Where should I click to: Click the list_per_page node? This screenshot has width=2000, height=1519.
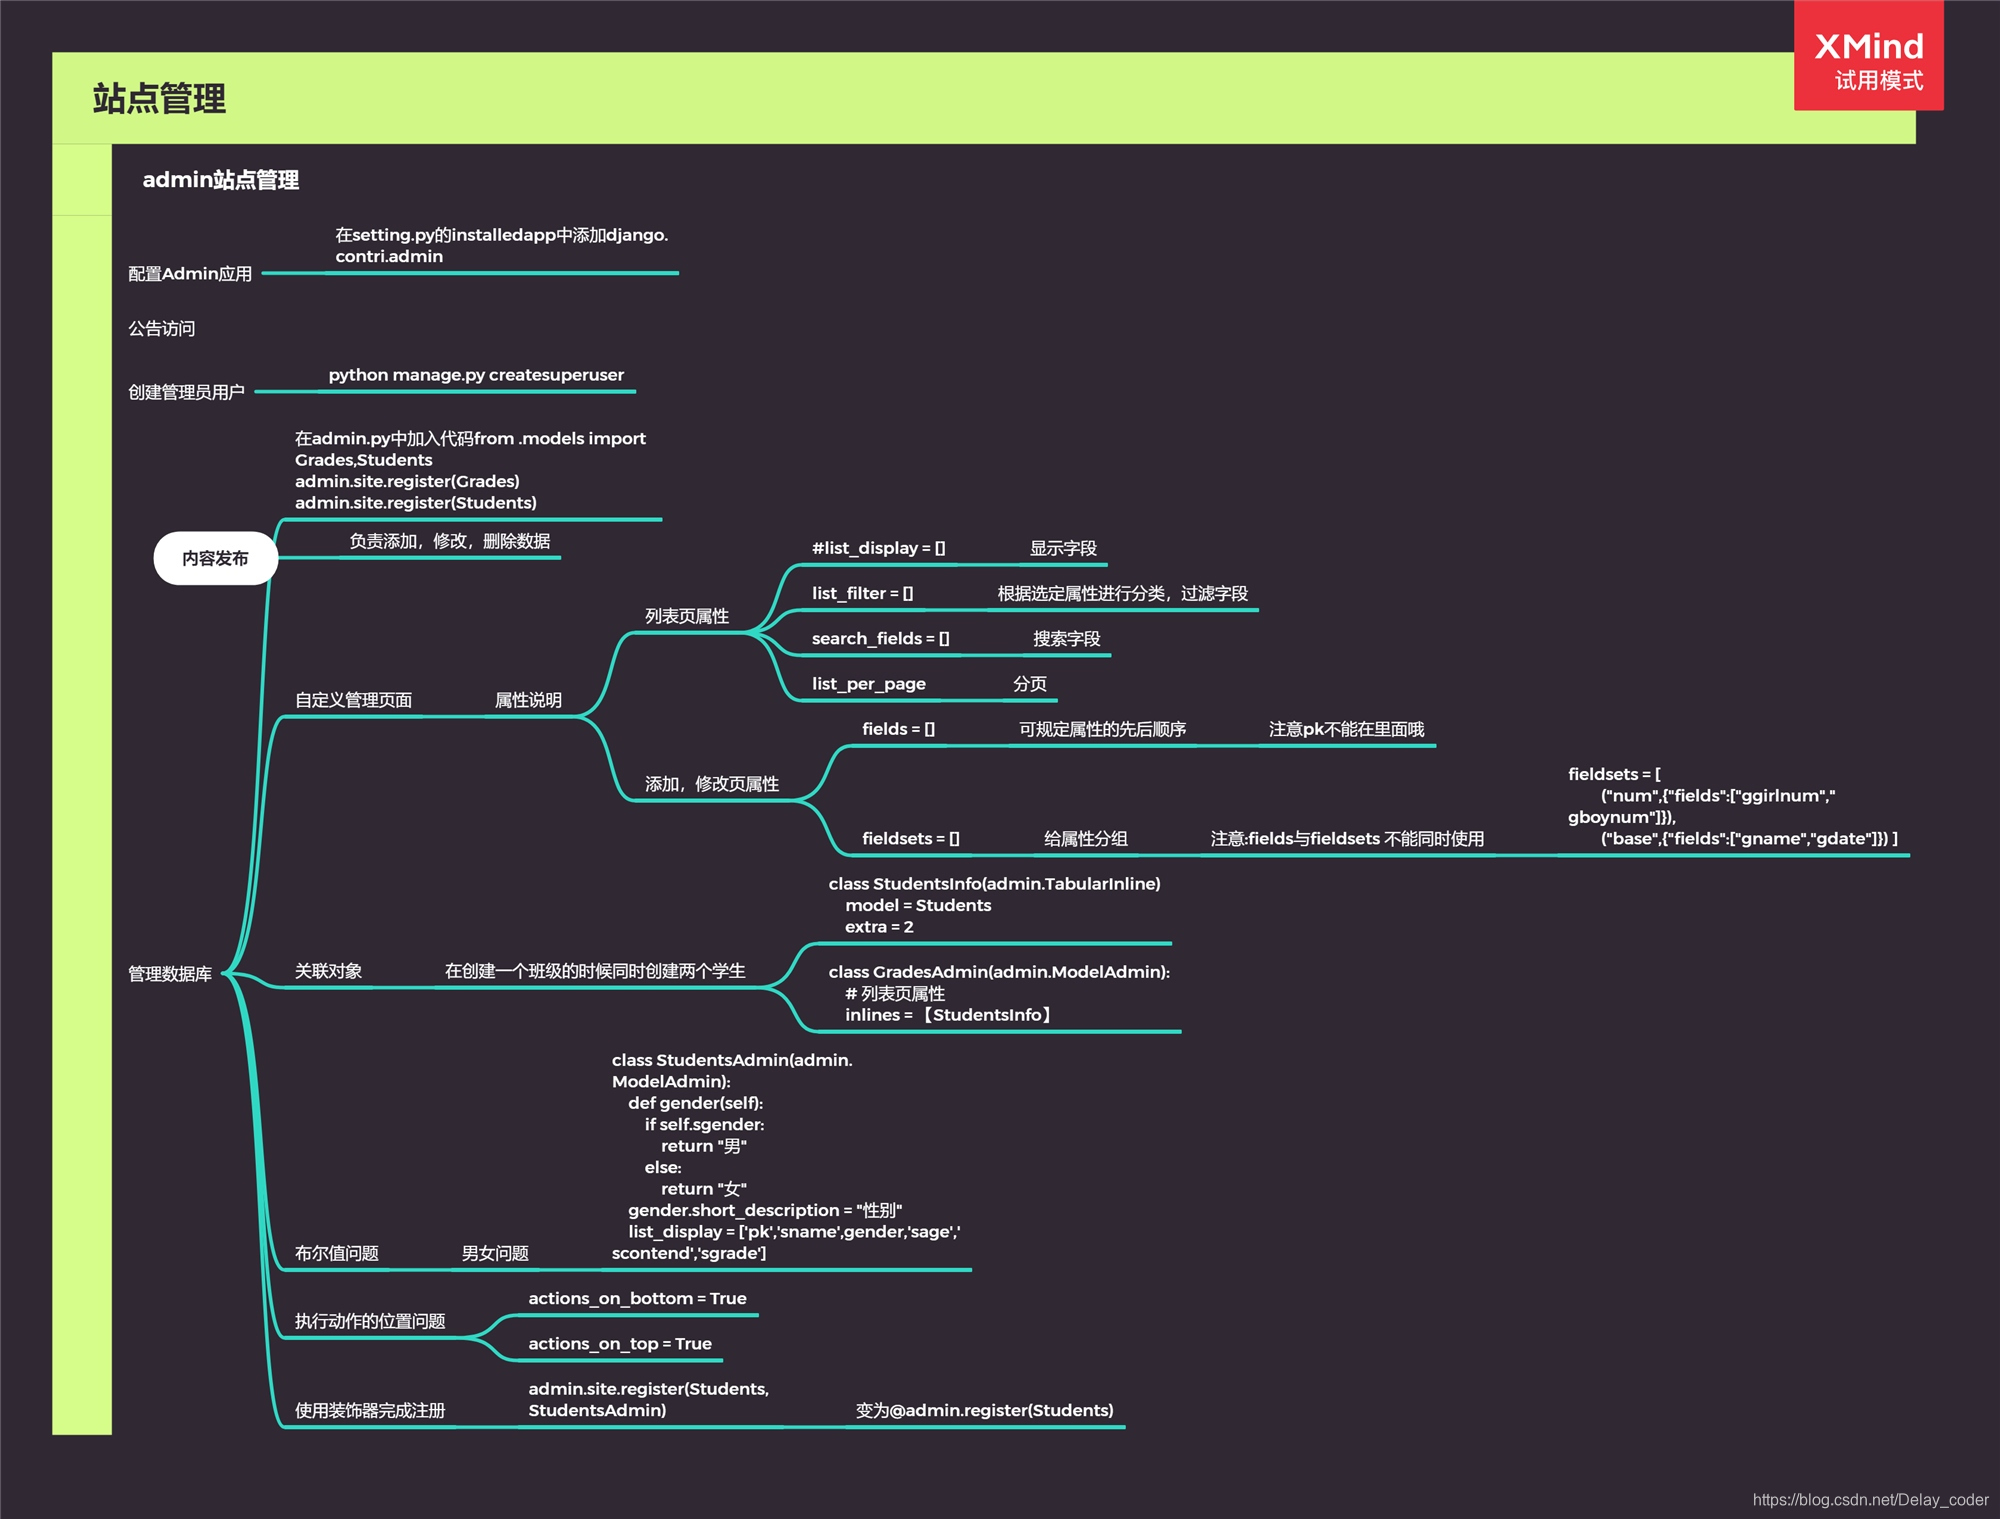pos(868,684)
